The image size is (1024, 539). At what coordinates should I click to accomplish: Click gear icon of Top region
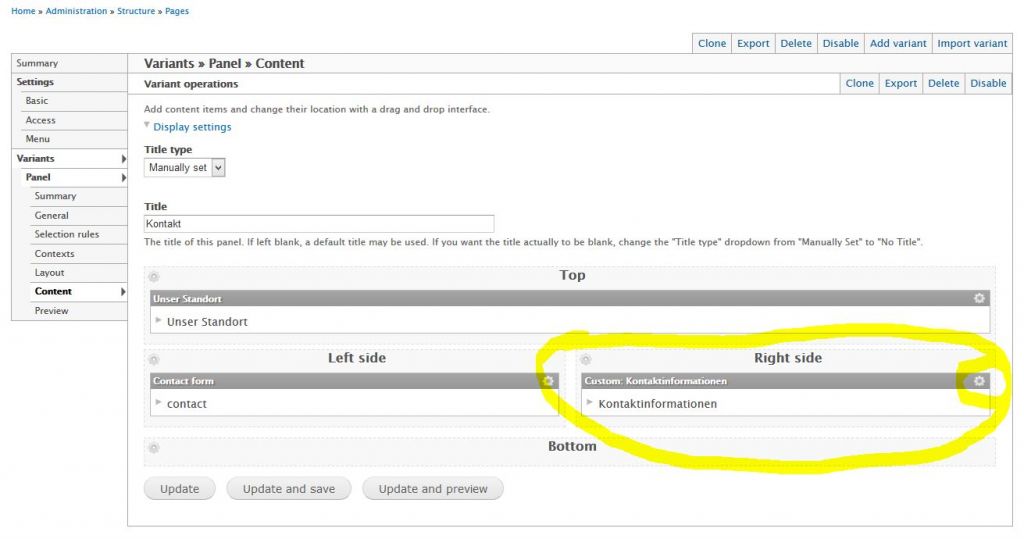(x=154, y=277)
